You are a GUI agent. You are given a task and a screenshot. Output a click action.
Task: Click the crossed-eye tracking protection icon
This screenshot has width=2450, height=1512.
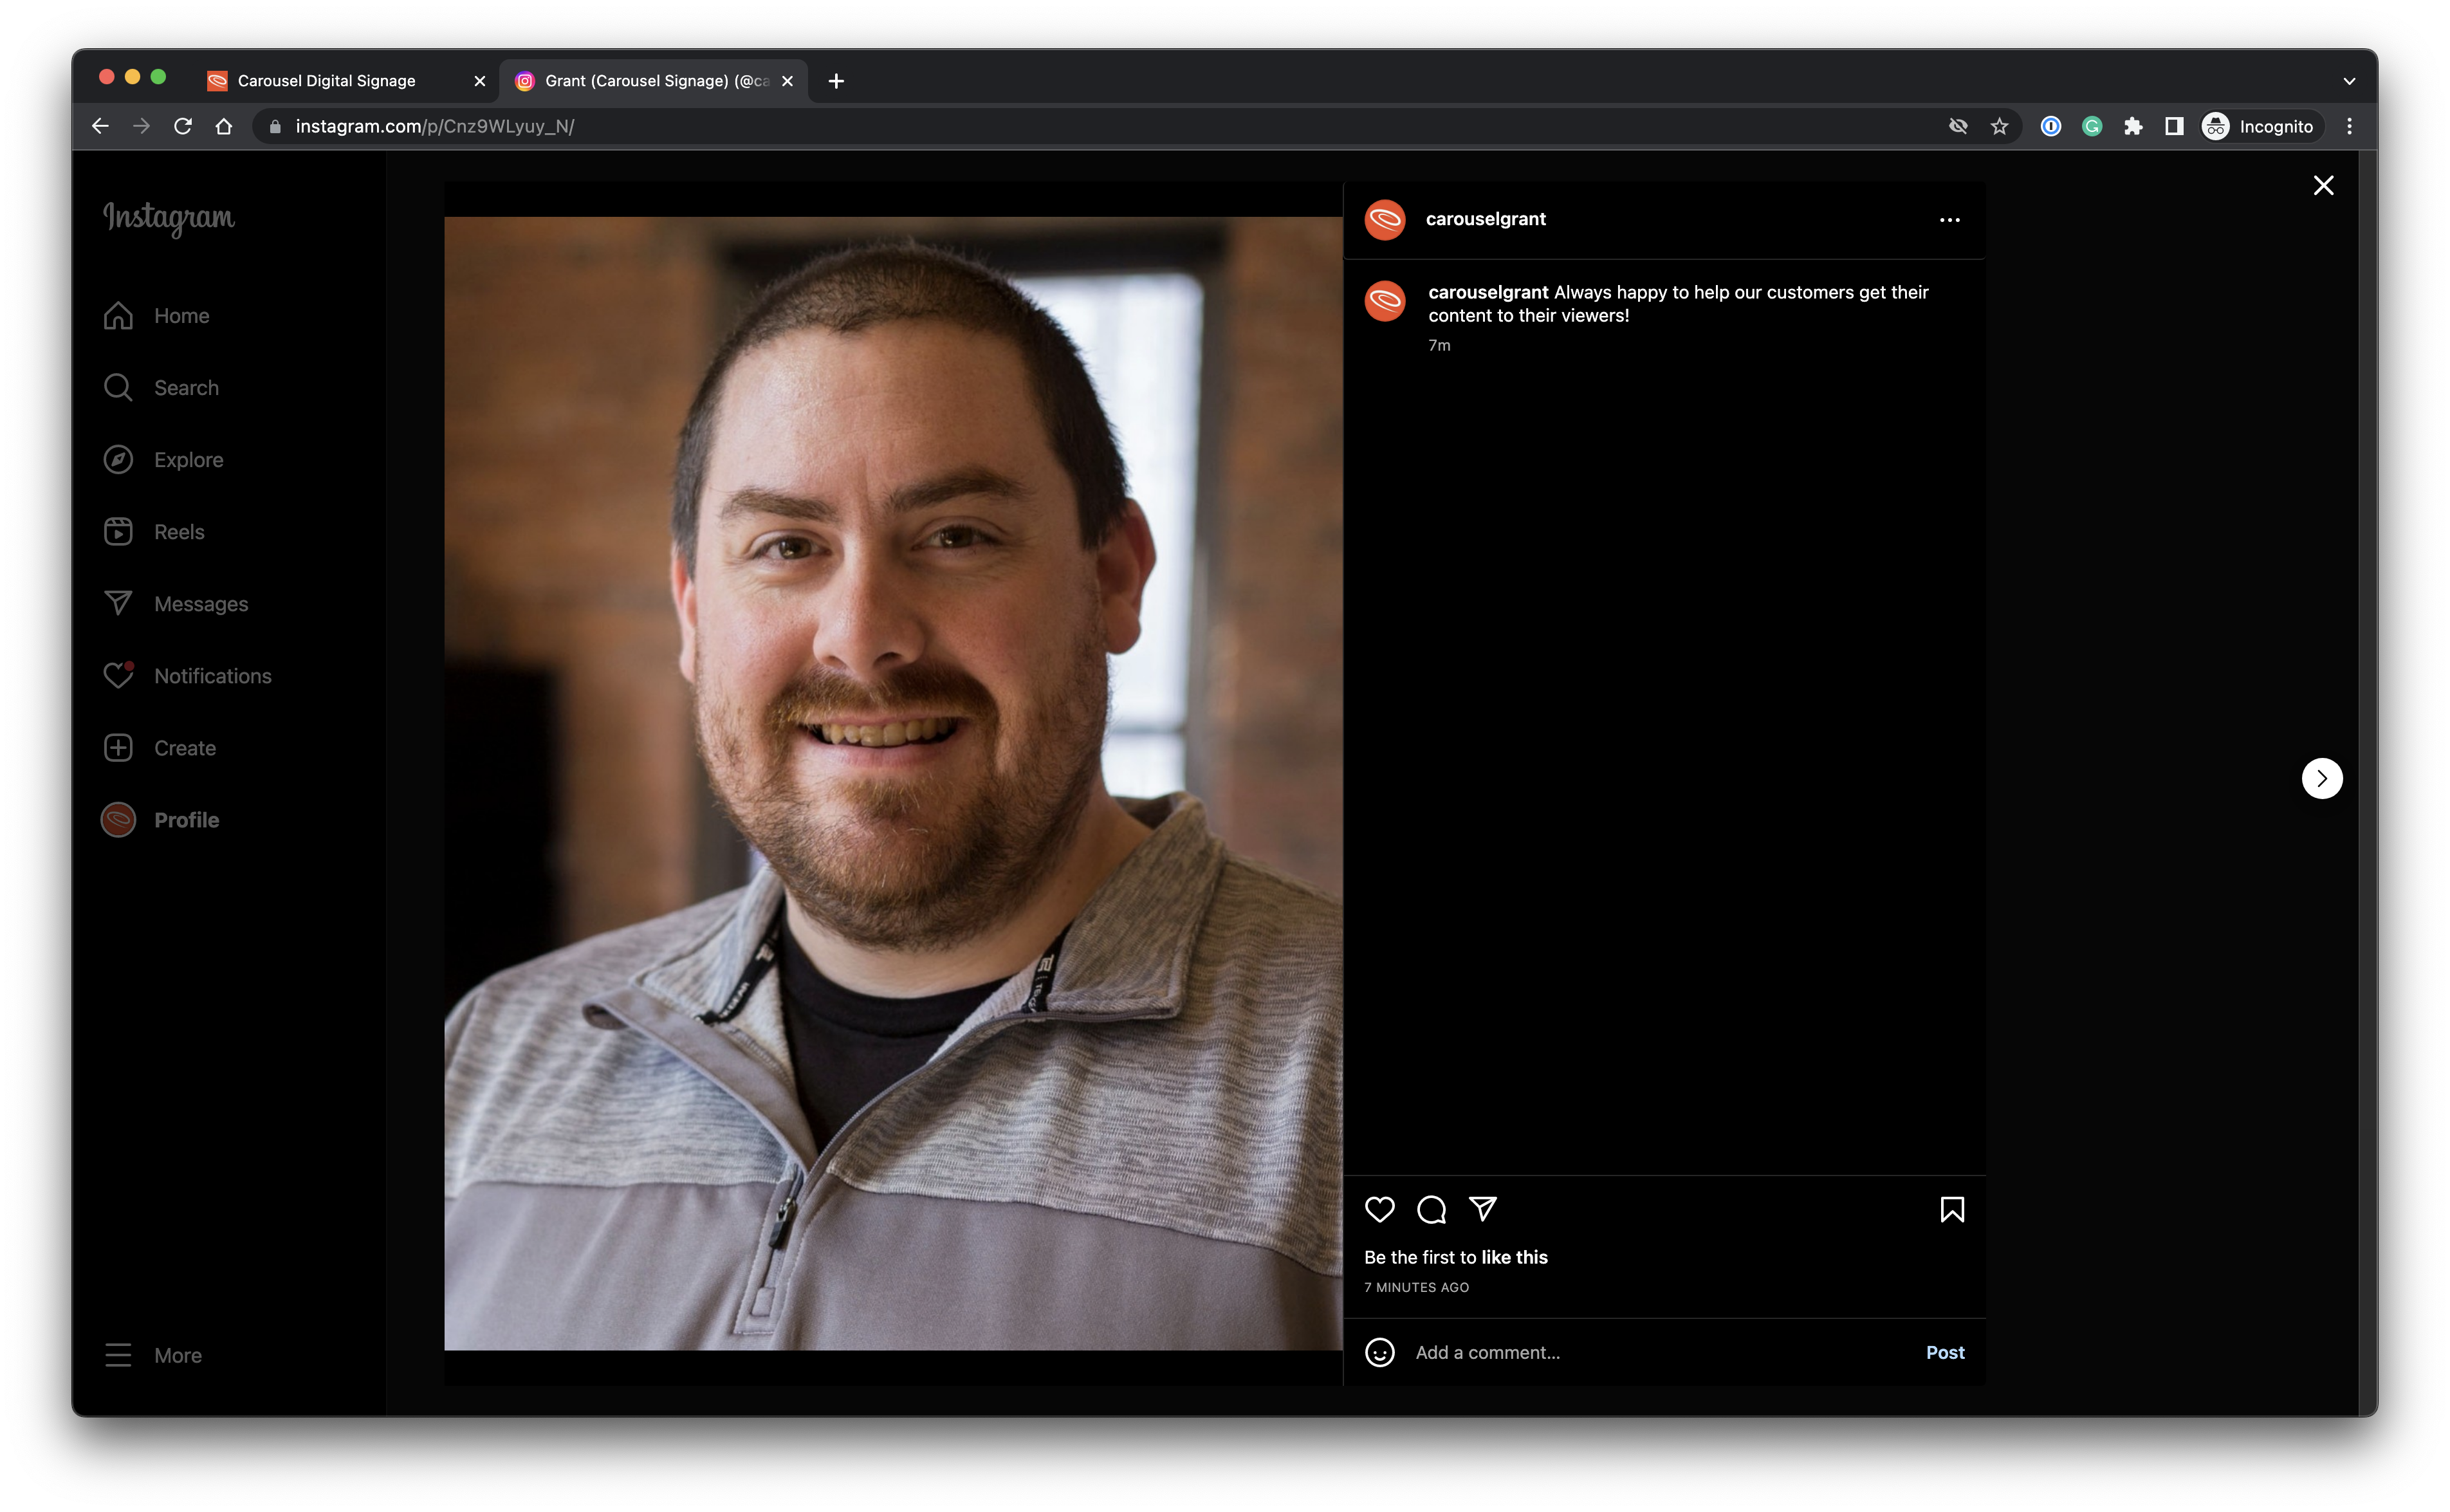tap(1957, 126)
